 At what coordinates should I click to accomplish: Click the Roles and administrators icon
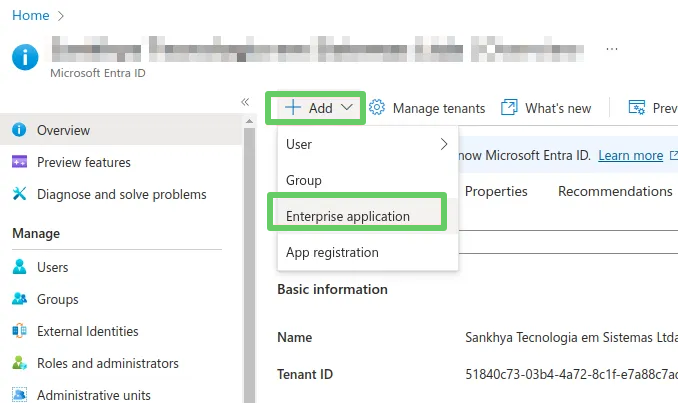[19, 363]
